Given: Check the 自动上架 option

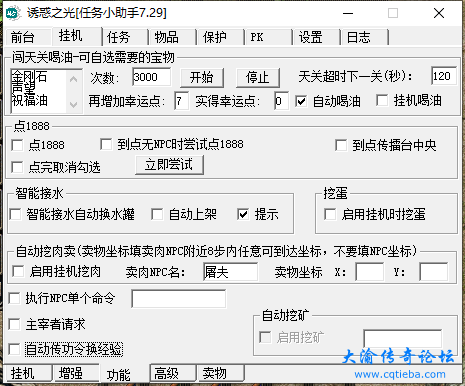Looking at the screenshot, I should click(157, 214).
